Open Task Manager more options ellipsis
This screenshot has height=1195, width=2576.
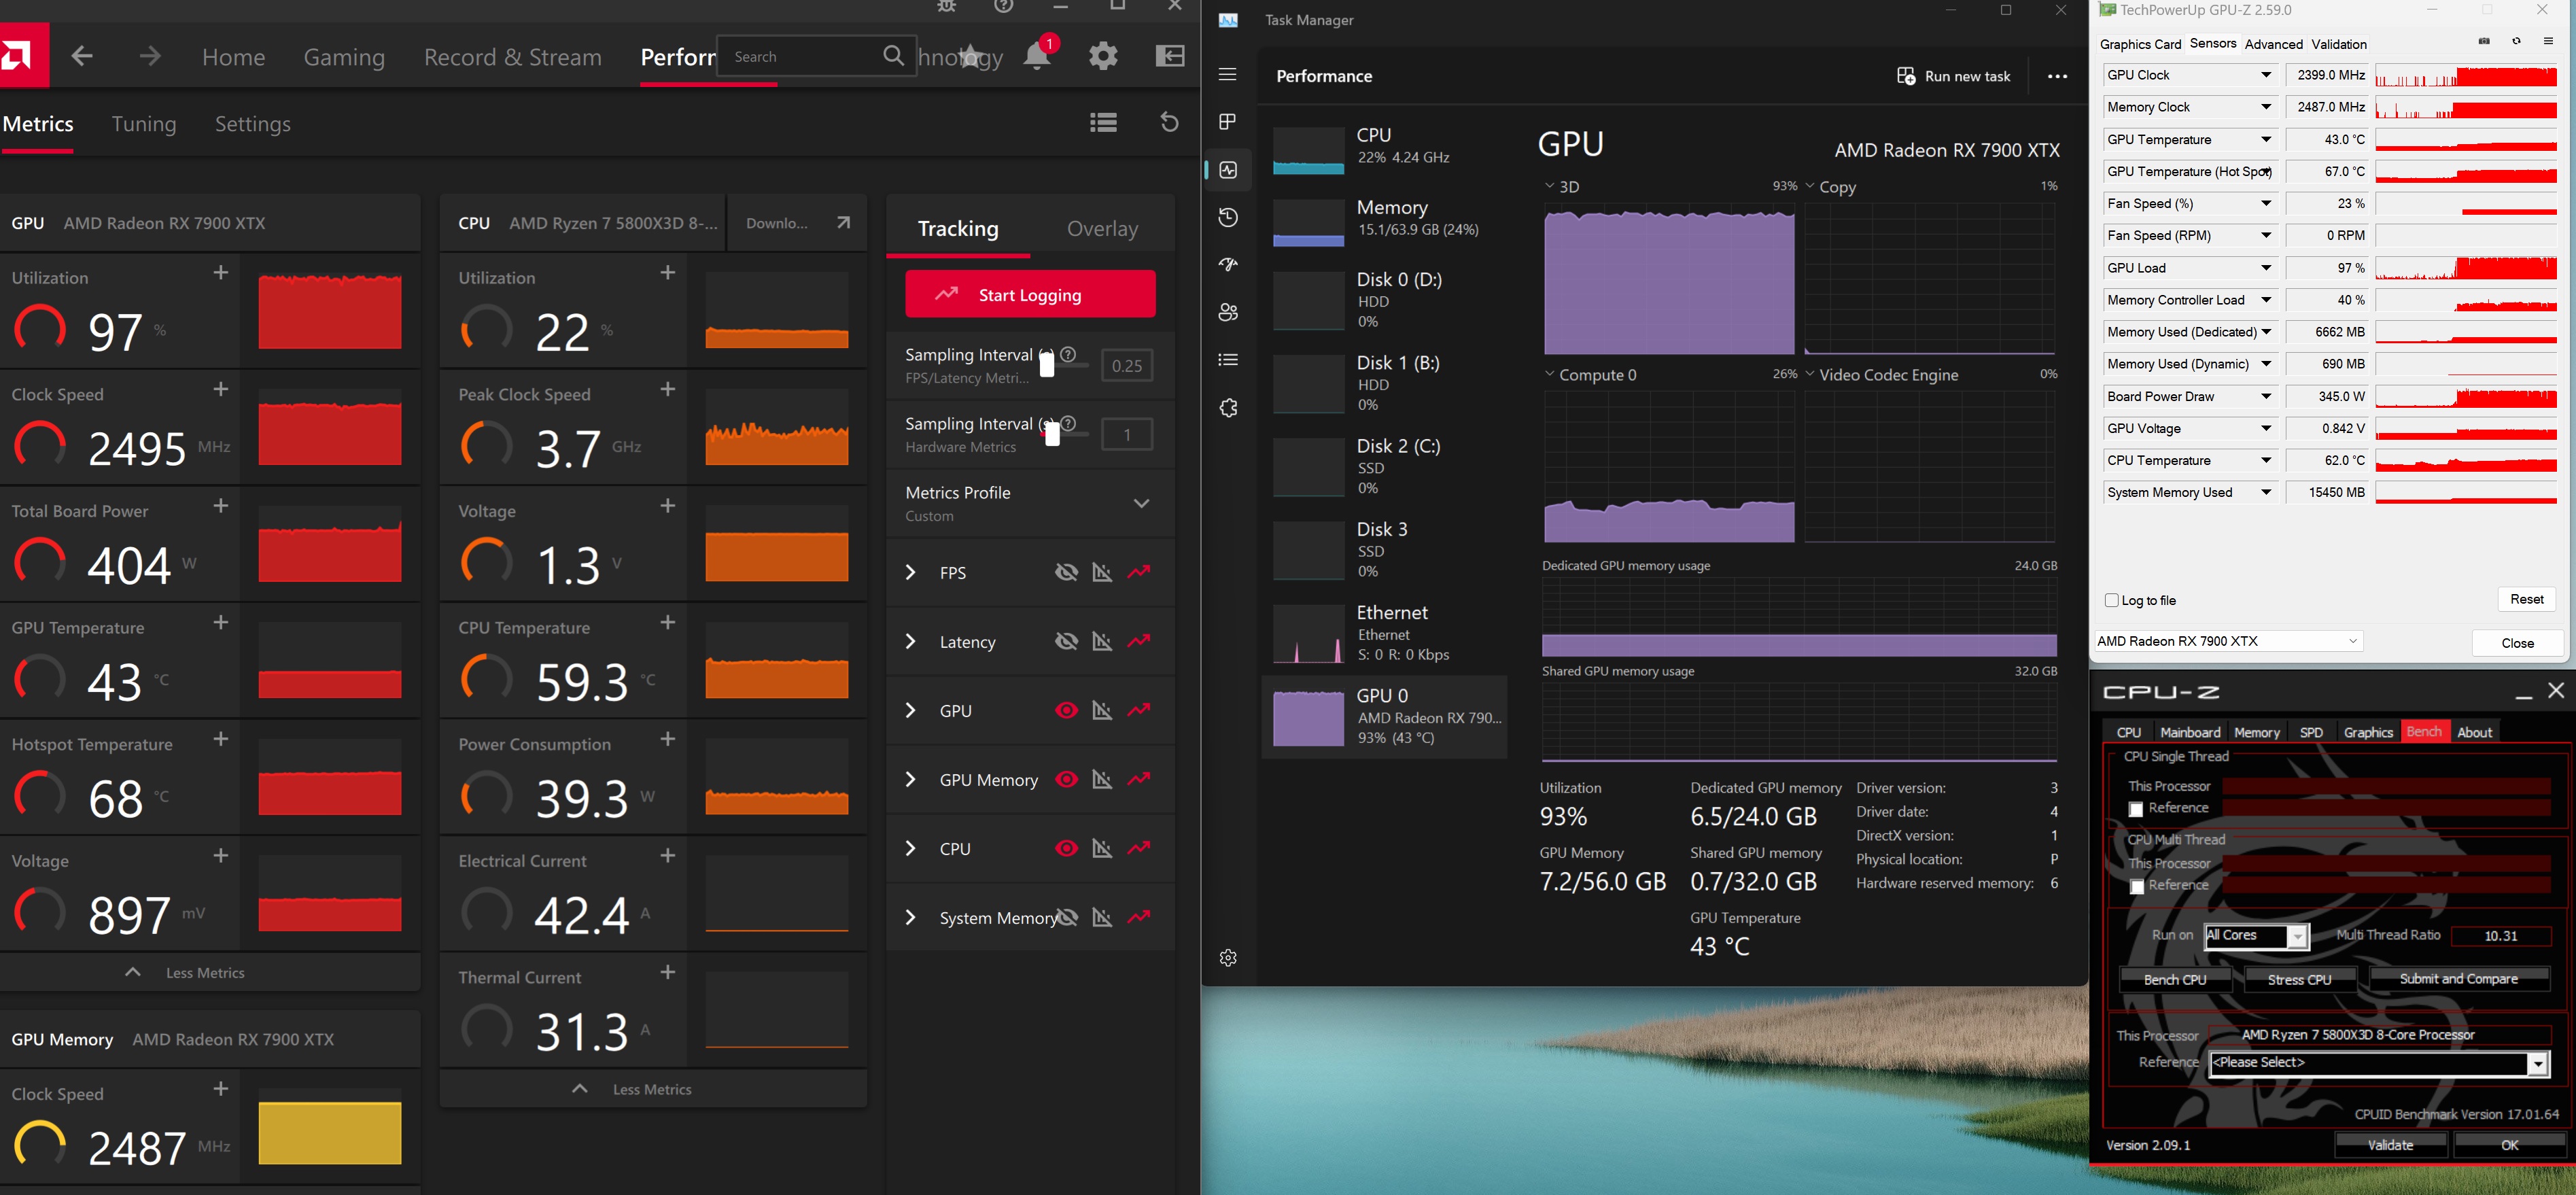point(2057,76)
